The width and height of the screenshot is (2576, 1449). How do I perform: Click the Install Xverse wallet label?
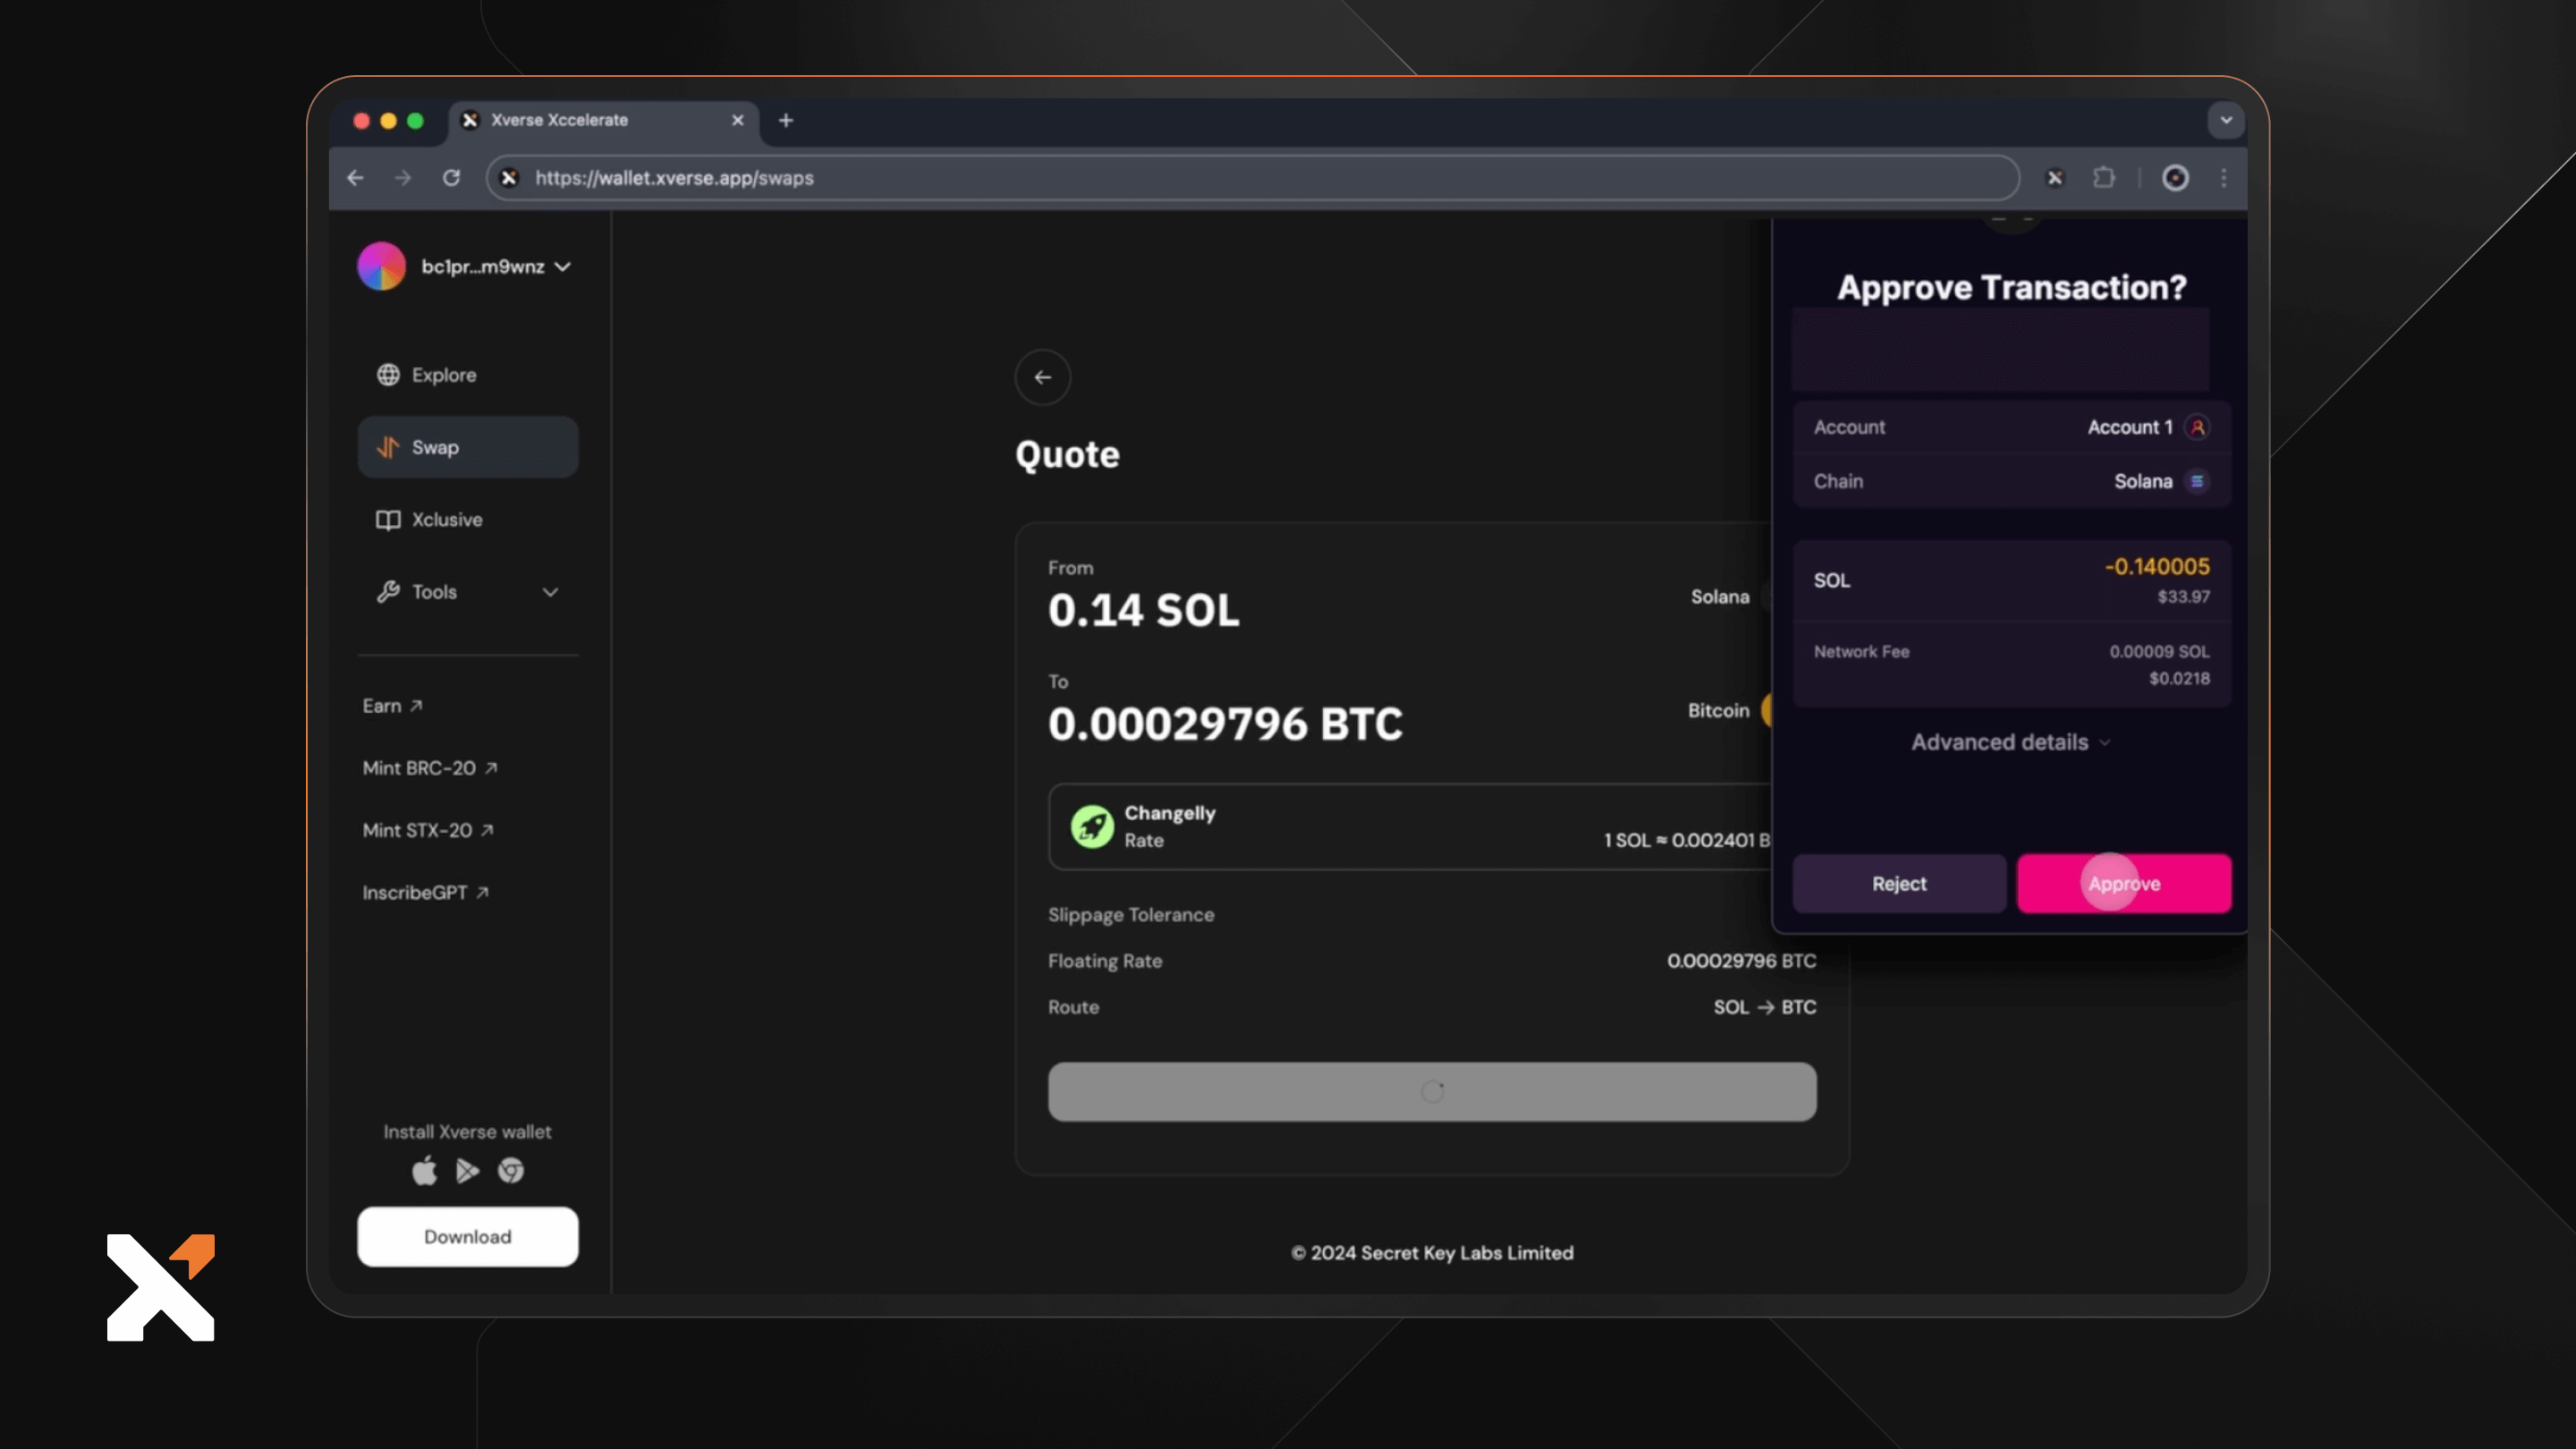coord(467,1132)
